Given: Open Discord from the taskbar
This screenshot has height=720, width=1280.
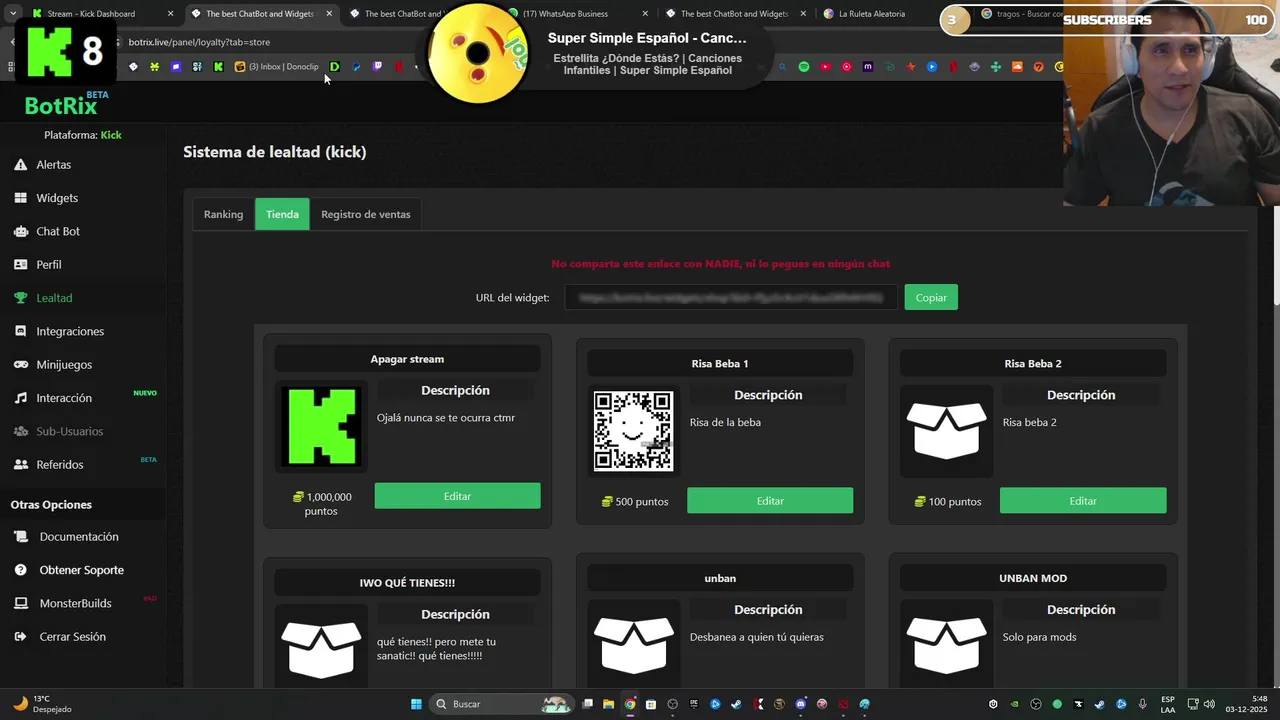Looking at the screenshot, I should click(x=800, y=704).
